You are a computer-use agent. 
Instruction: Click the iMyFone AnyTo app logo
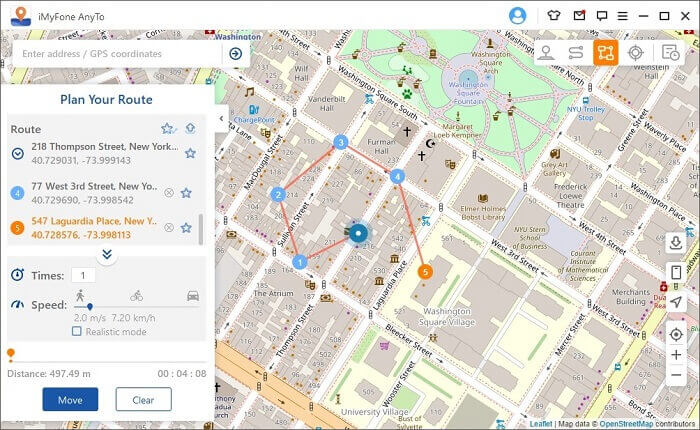tap(21, 16)
